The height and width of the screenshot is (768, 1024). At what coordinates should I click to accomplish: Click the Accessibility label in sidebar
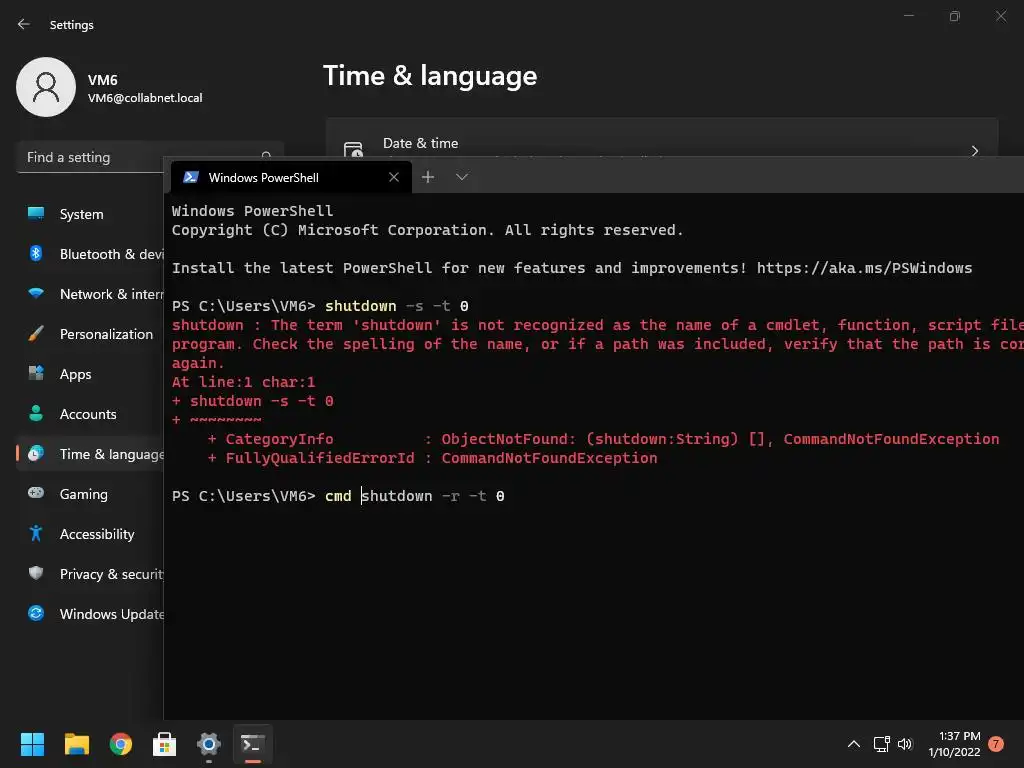click(97, 534)
